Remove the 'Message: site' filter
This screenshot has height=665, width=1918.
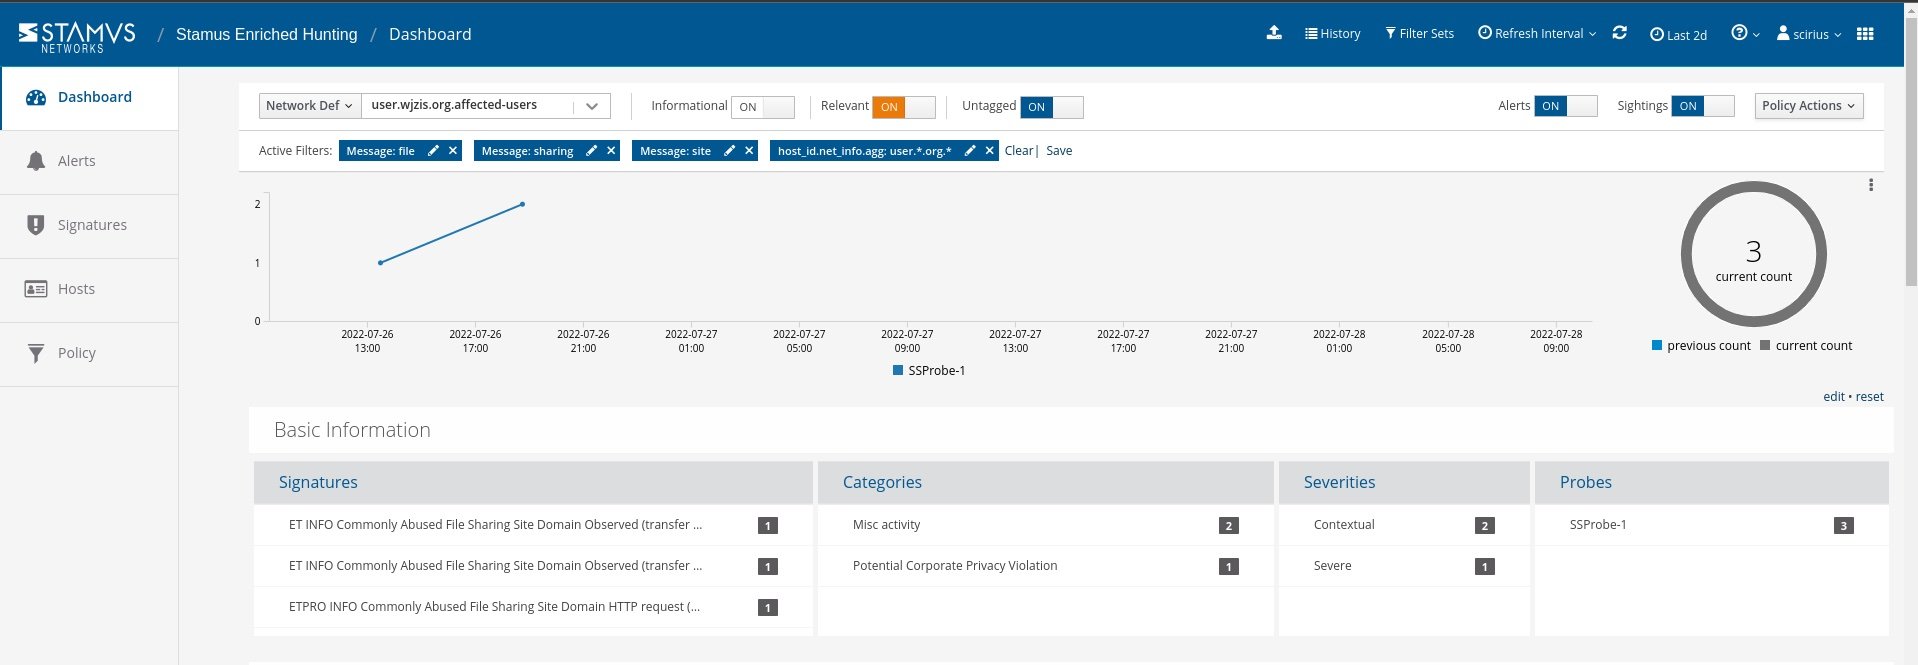749,151
